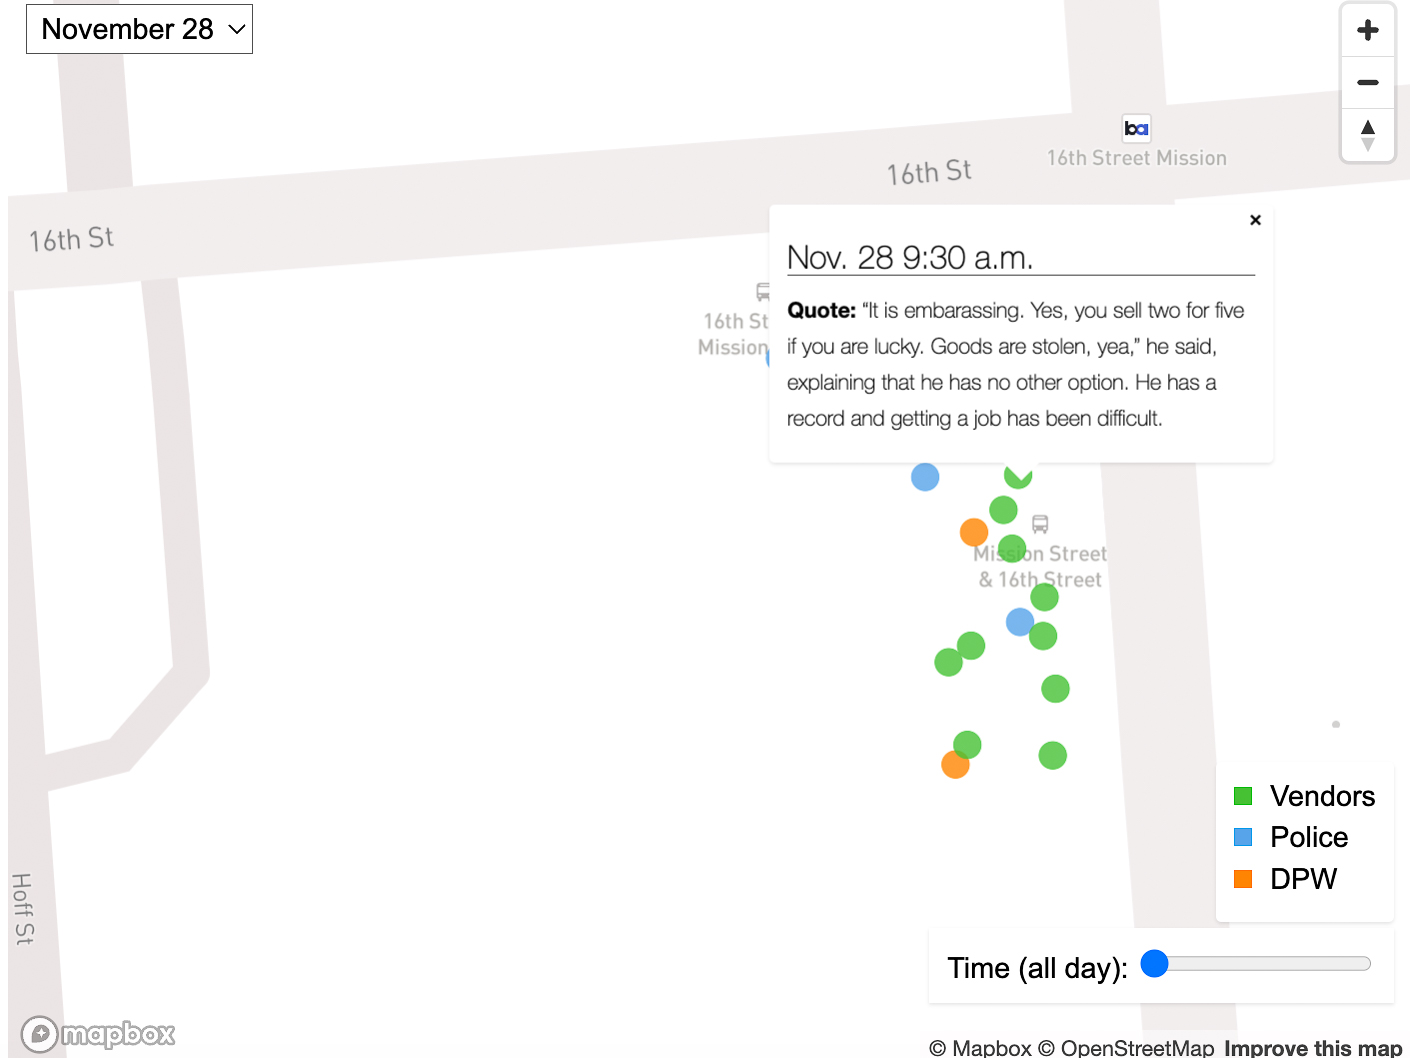Image resolution: width=1410 pixels, height=1058 pixels.
Task: Click the blue Police legend swatch
Action: [1243, 837]
